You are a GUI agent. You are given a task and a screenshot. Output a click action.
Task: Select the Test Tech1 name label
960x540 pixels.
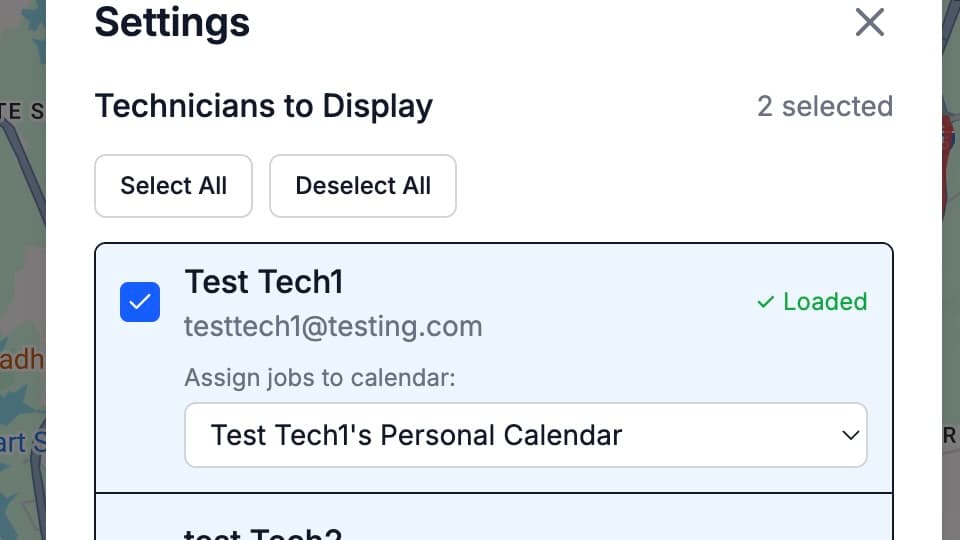pos(264,282)
